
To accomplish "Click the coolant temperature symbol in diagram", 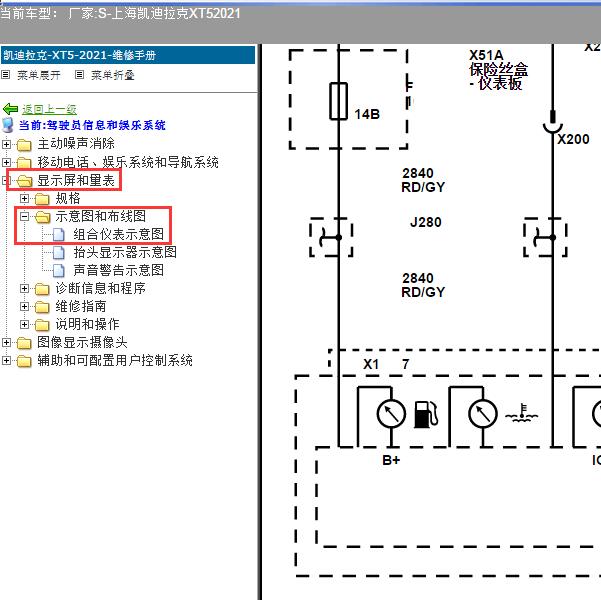I will pos(522,413).
